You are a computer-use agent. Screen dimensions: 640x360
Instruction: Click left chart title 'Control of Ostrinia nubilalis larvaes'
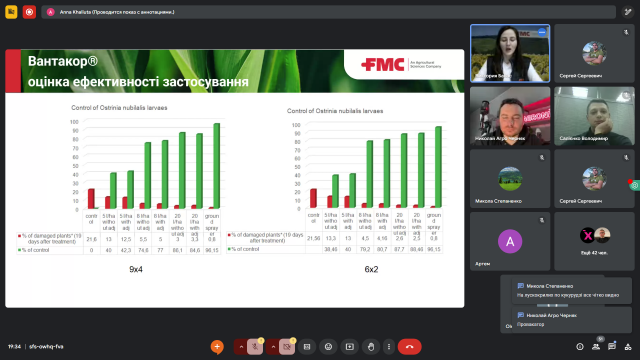click(x=119, y=108)
